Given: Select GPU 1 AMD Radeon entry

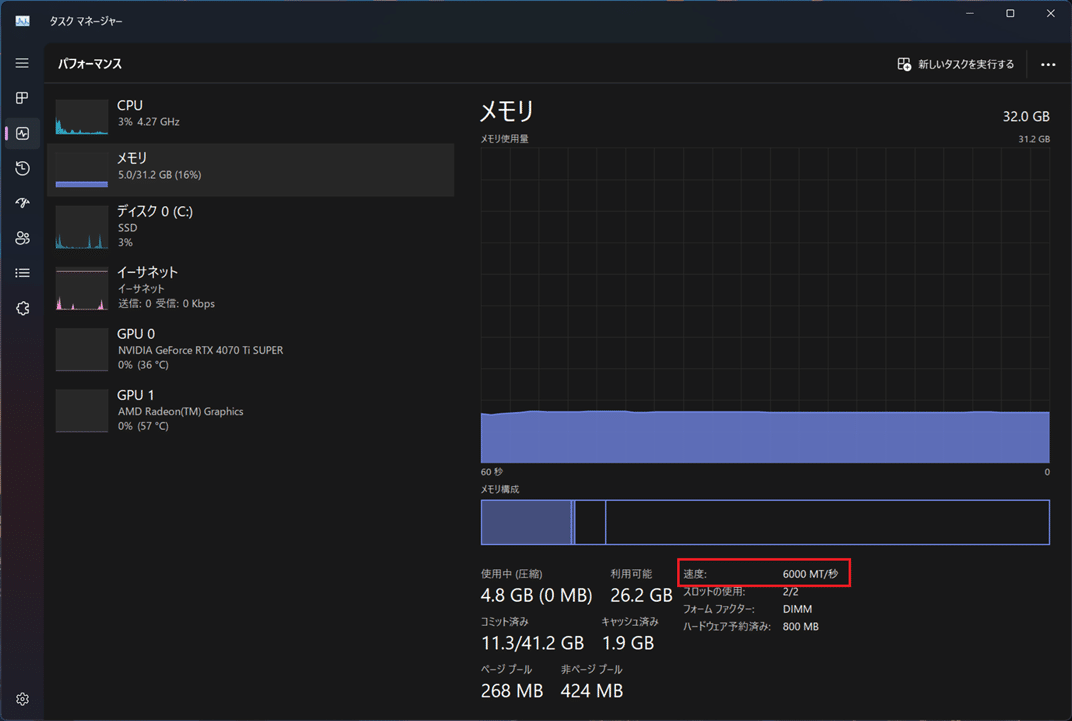Looking at the screenshot, I should click(251, 411).
